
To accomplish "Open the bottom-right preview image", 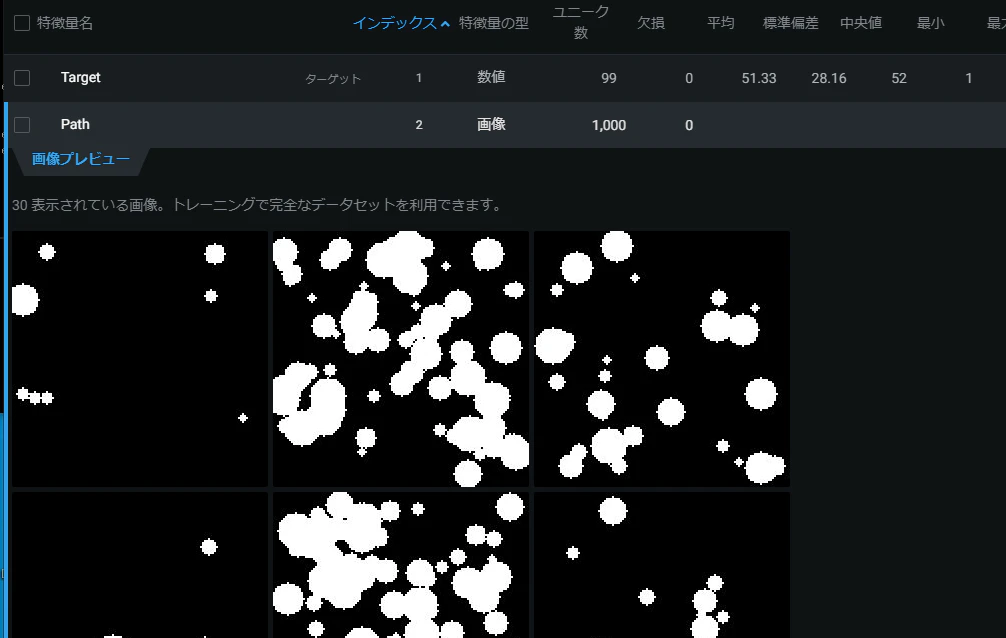I will point(662,565).
